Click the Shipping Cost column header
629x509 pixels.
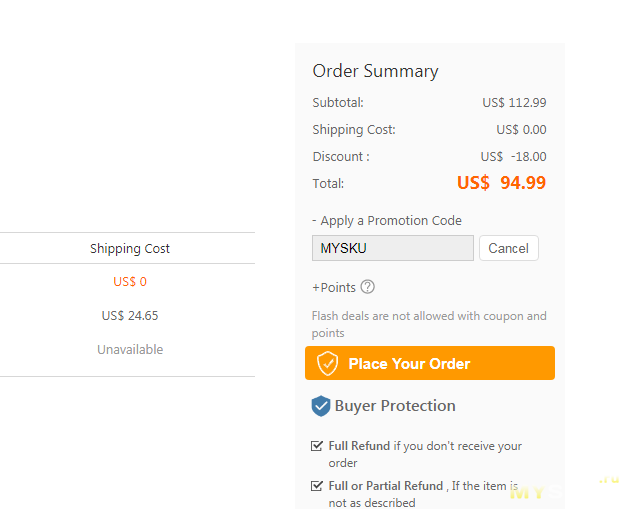tap(130, 248)
